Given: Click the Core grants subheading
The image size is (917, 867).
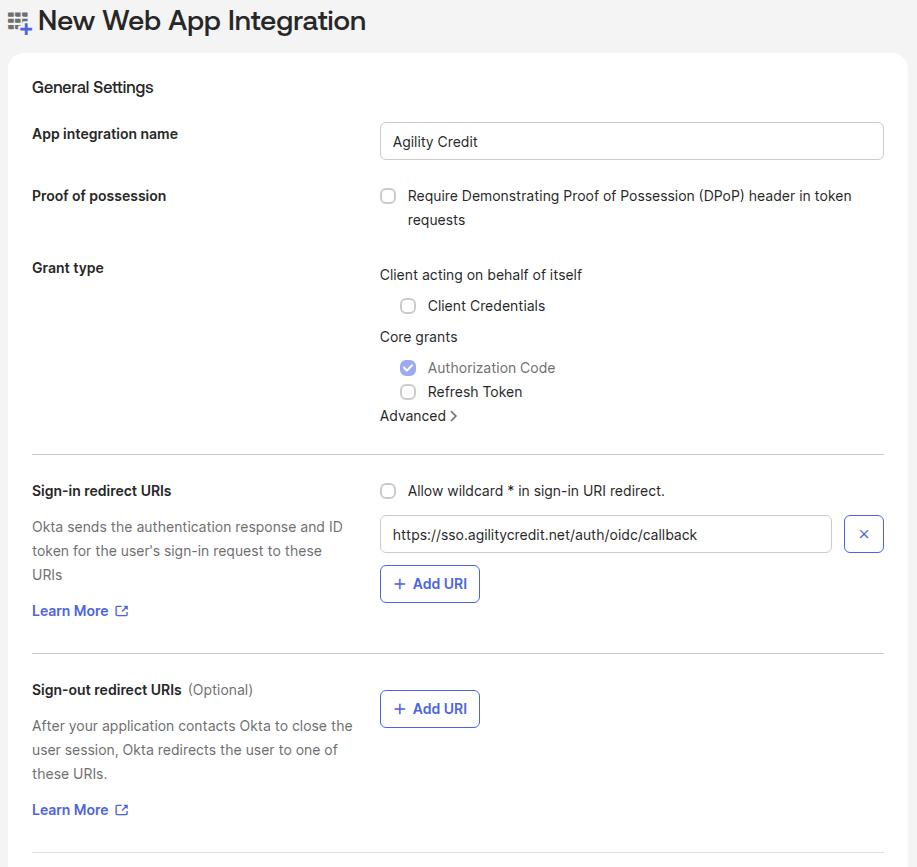Looking at the screenshot, I should [x=418, y=337].
